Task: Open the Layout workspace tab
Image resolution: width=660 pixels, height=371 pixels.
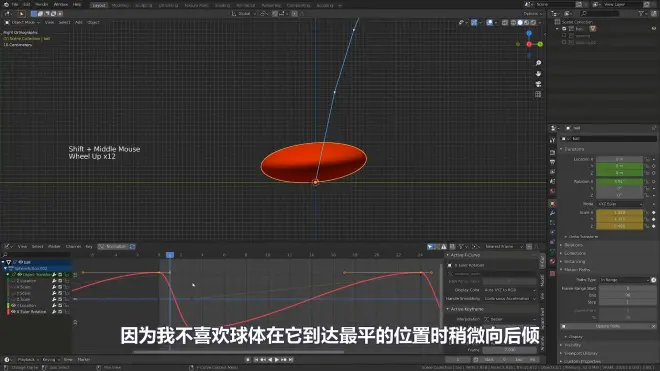Action: 99,5
